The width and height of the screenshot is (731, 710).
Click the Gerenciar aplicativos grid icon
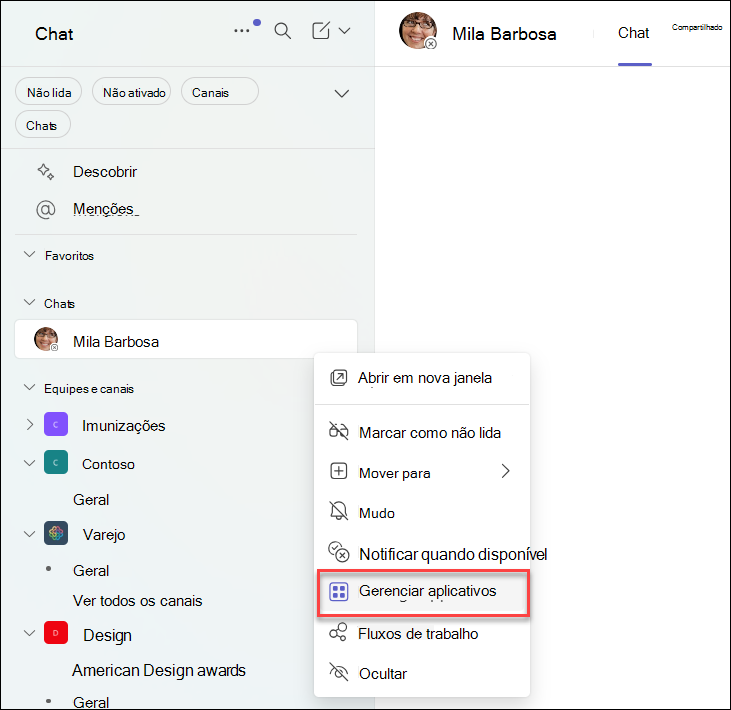[339, 592]
